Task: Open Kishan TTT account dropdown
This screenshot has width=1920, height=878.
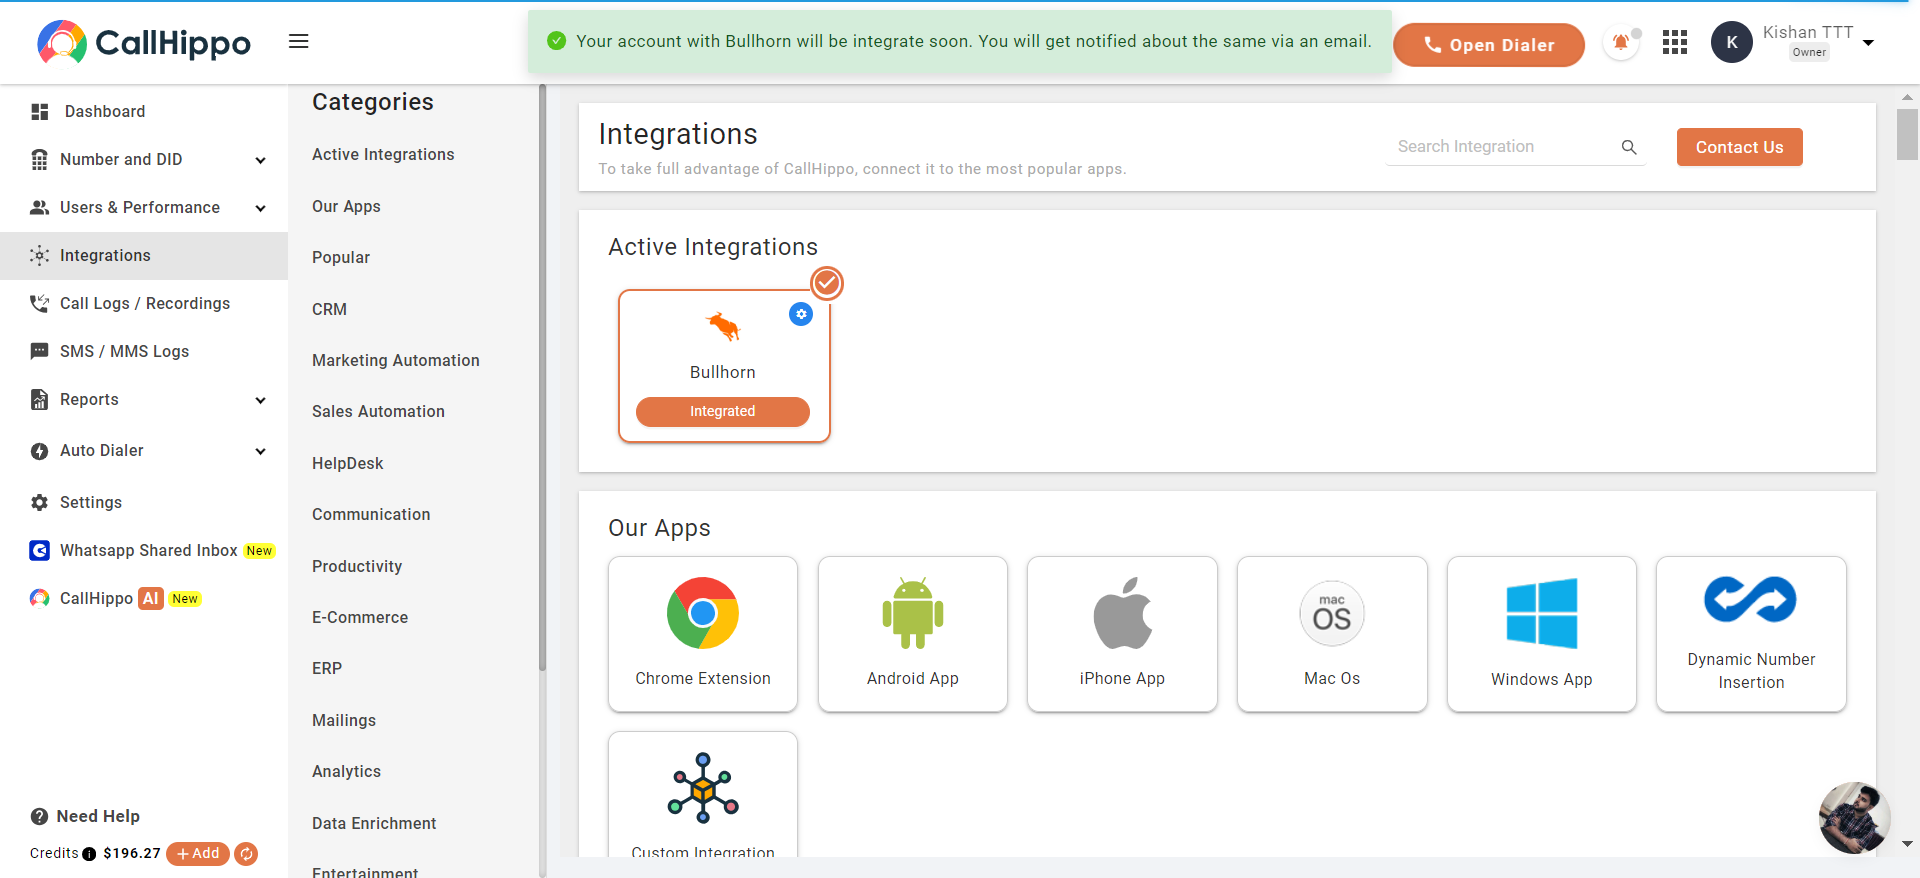Action: (1868, 43)
